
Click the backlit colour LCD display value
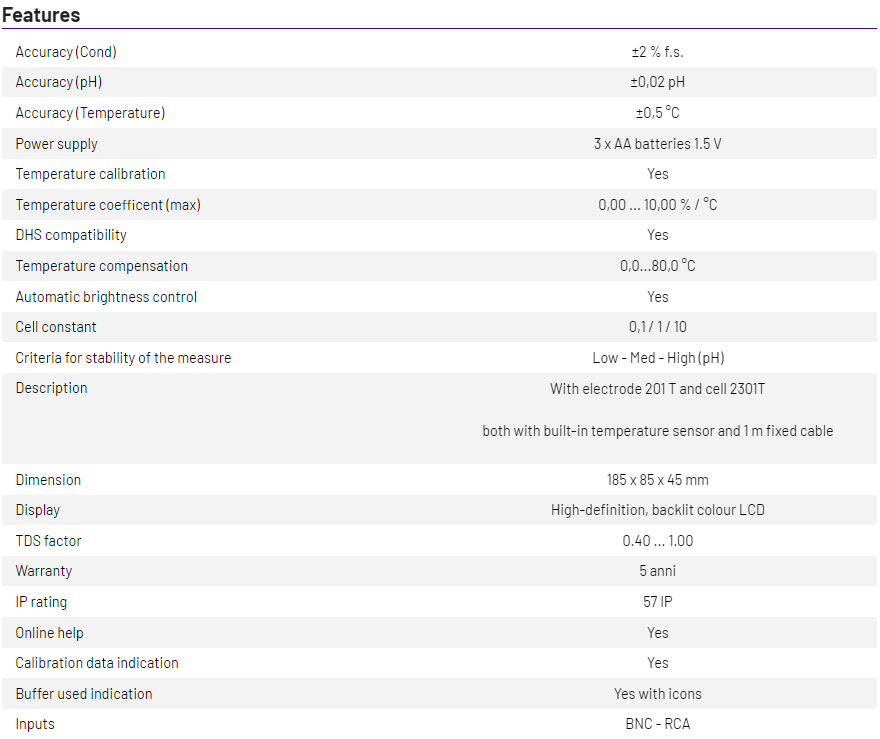pyautogui.click(x=657, y=510)
